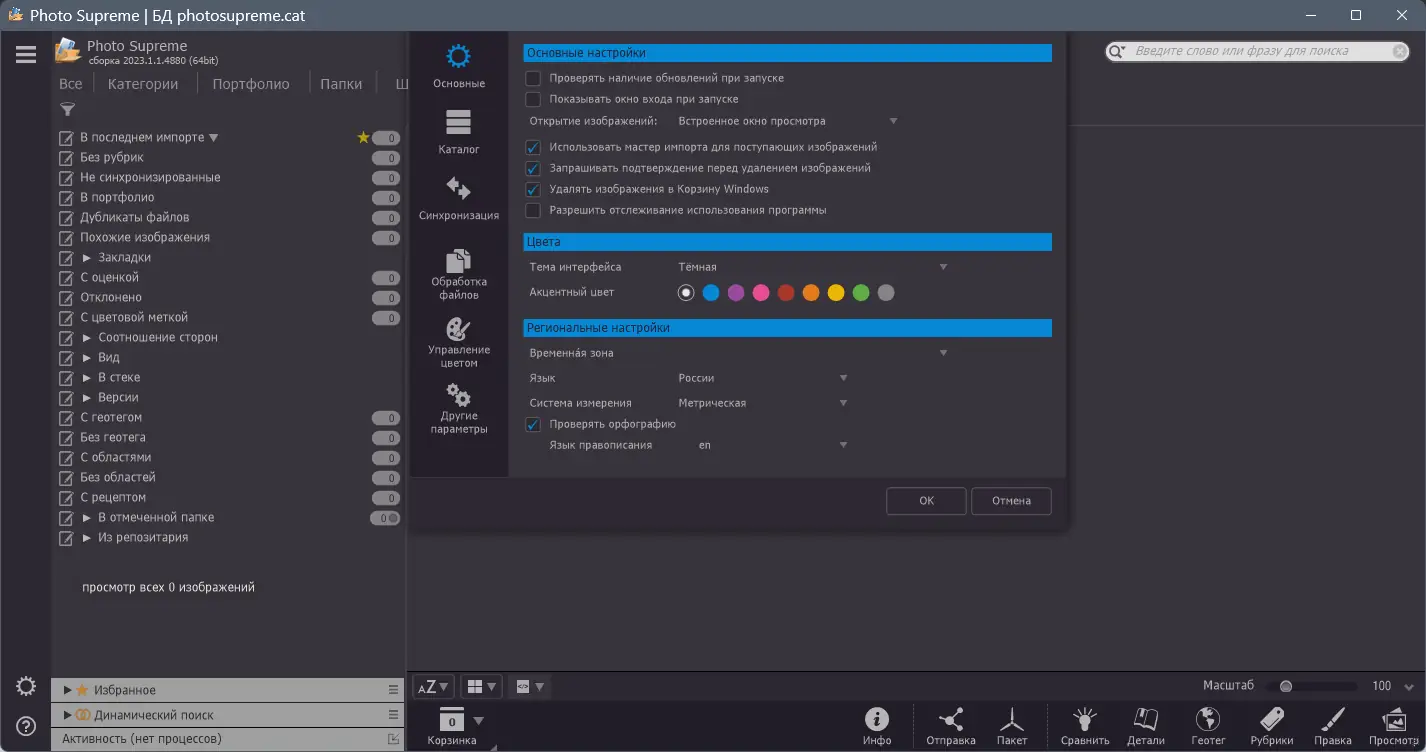The image size is (1426, 752).
Task: Select the Похожие изображения row
Action: [228, 238]
